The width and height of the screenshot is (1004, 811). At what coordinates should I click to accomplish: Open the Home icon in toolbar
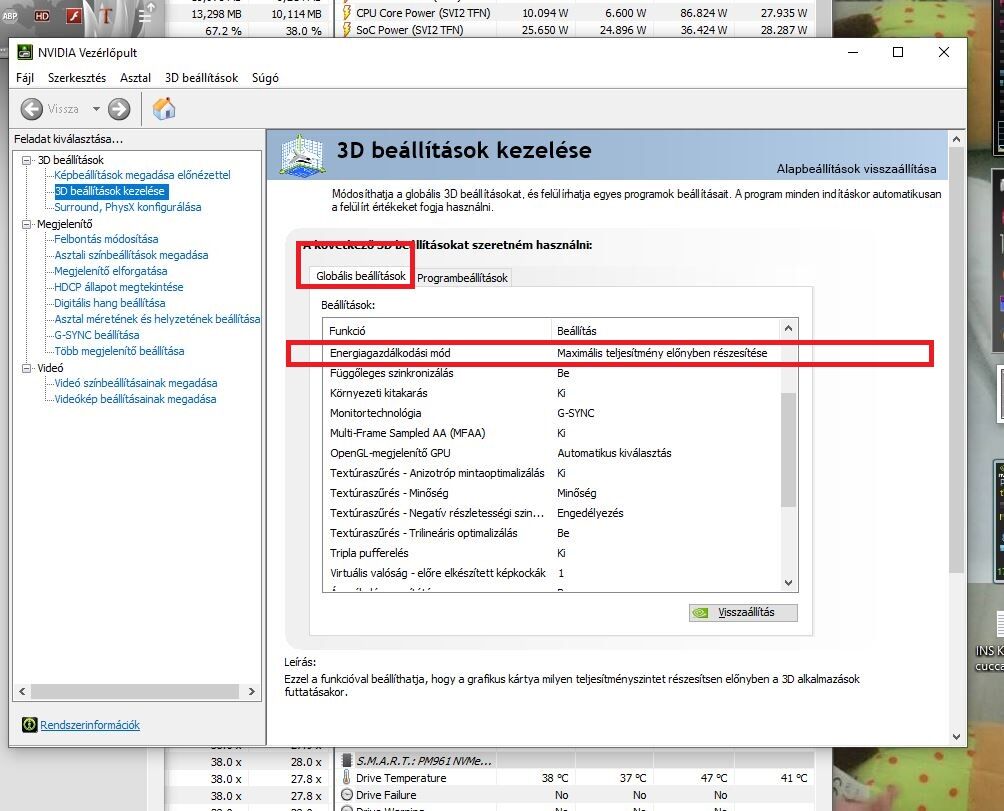coord(164,108)
